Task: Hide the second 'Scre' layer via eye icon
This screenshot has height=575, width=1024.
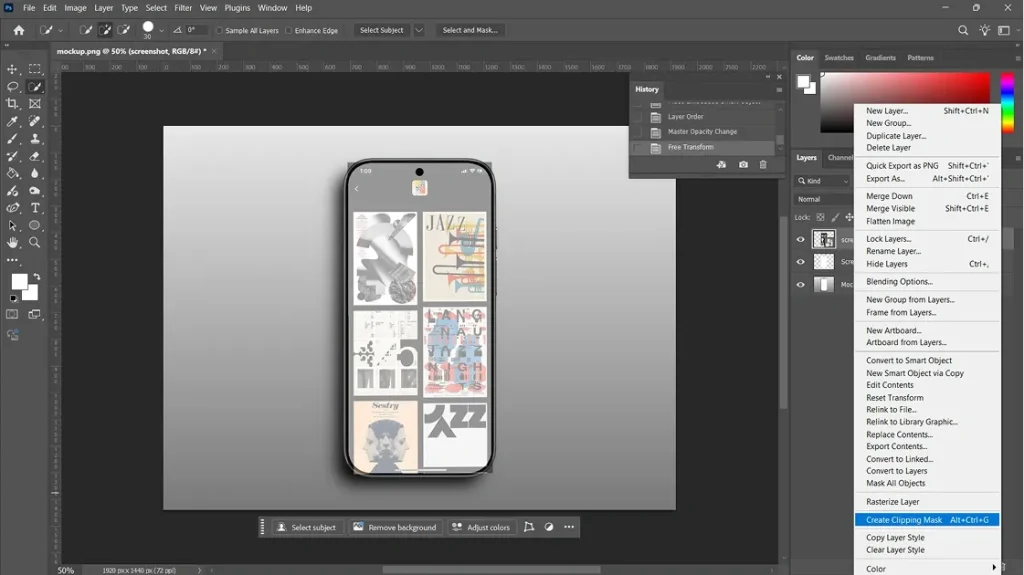Action: click(x=801, y=262)
